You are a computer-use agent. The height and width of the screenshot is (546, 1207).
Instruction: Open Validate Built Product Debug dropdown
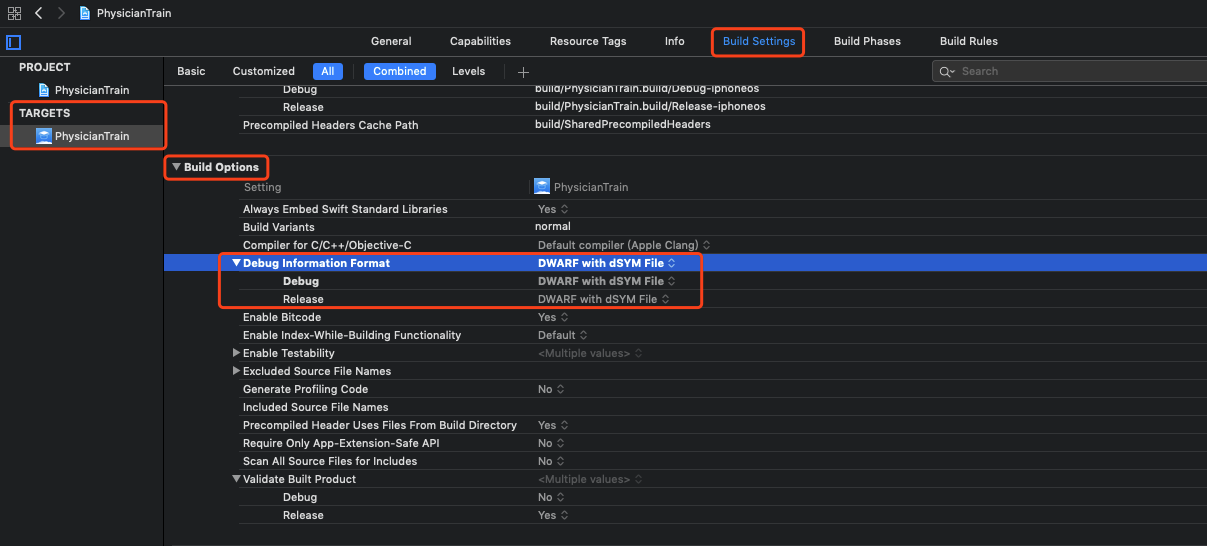pos(552,497)
